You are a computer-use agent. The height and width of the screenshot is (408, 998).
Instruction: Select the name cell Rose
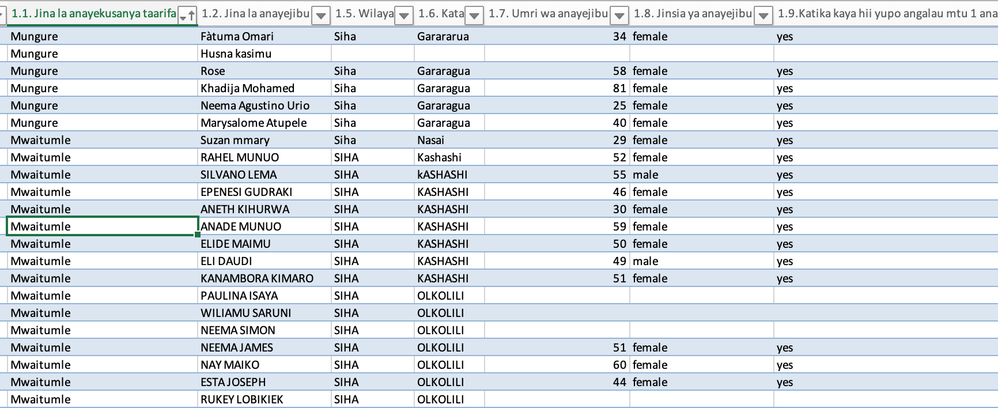click(x=264, y=71)
